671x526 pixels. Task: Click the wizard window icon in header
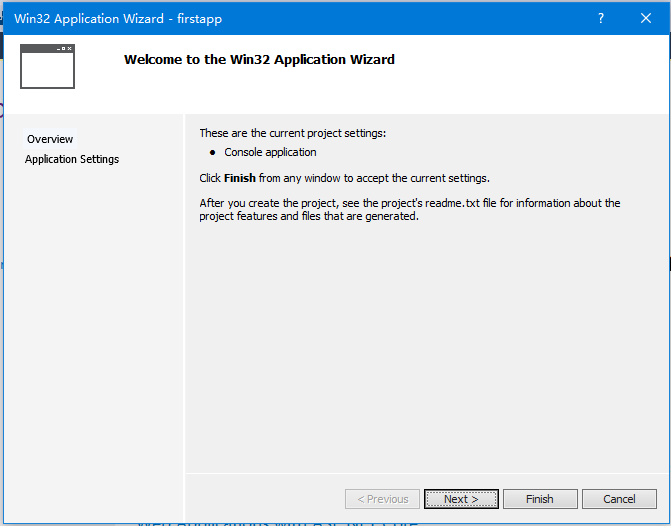[x=47, y=66]
